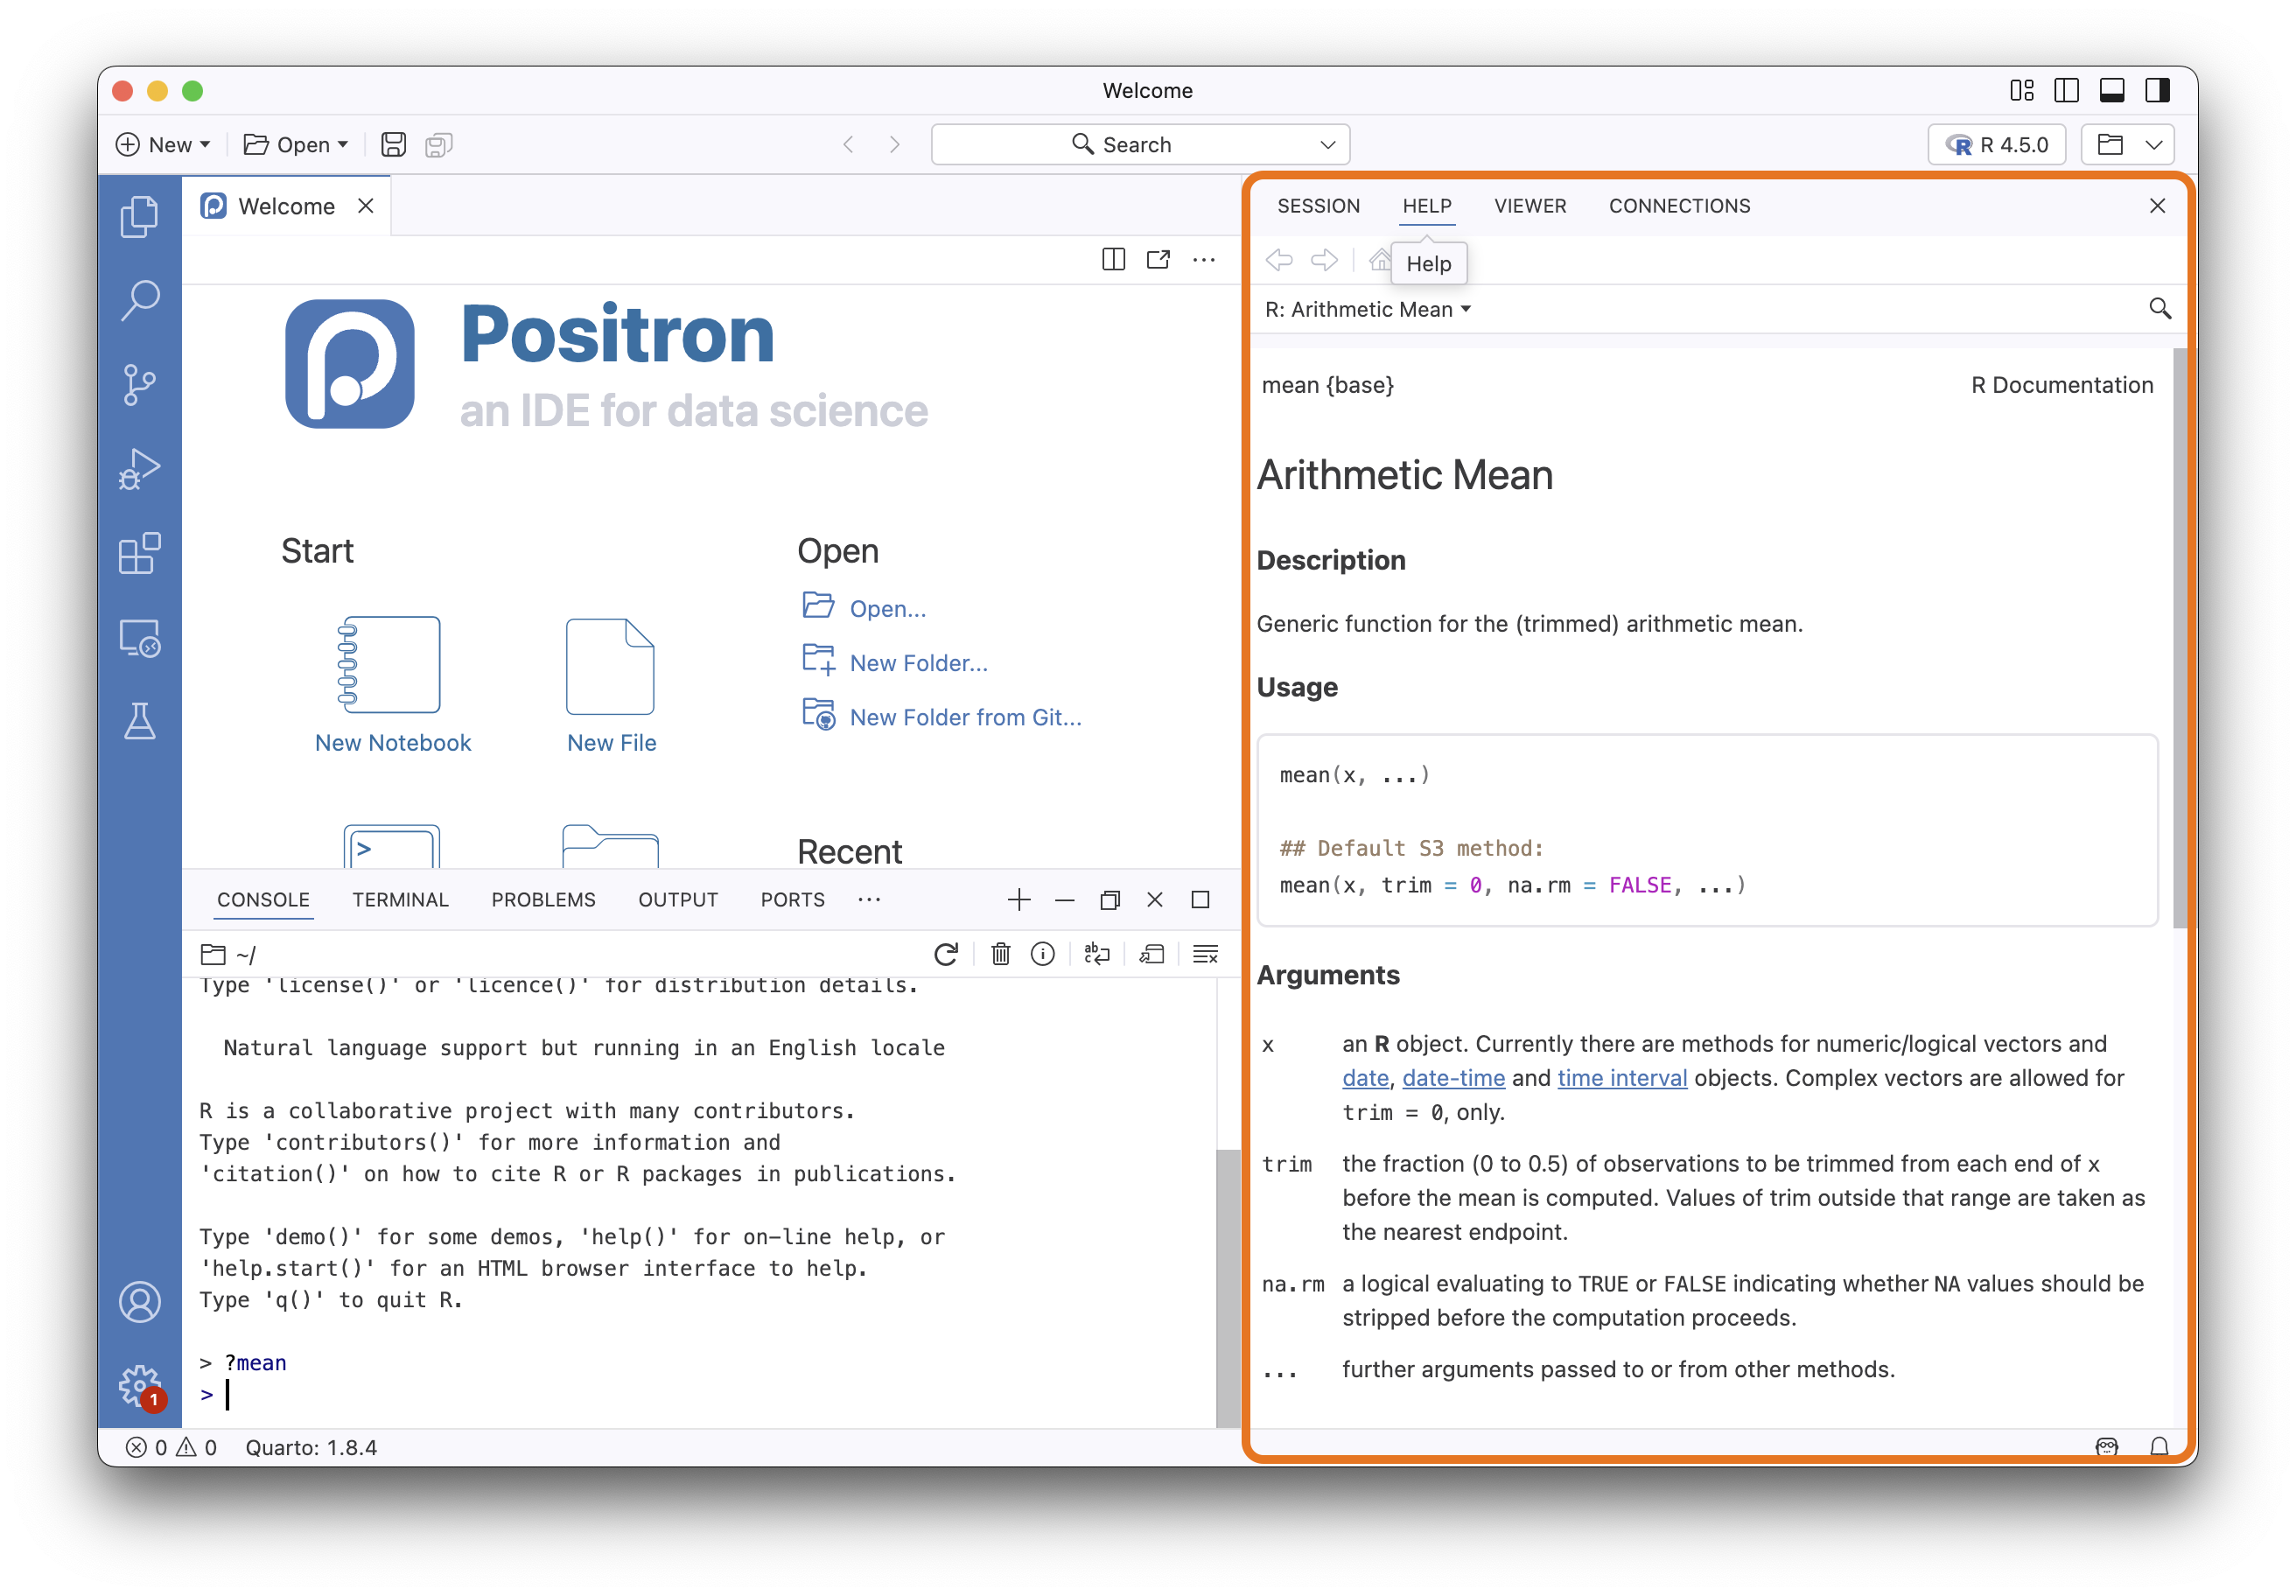Go to next help topic arrow
Screen dimensions: 2296x1596
coord(1324,260)
